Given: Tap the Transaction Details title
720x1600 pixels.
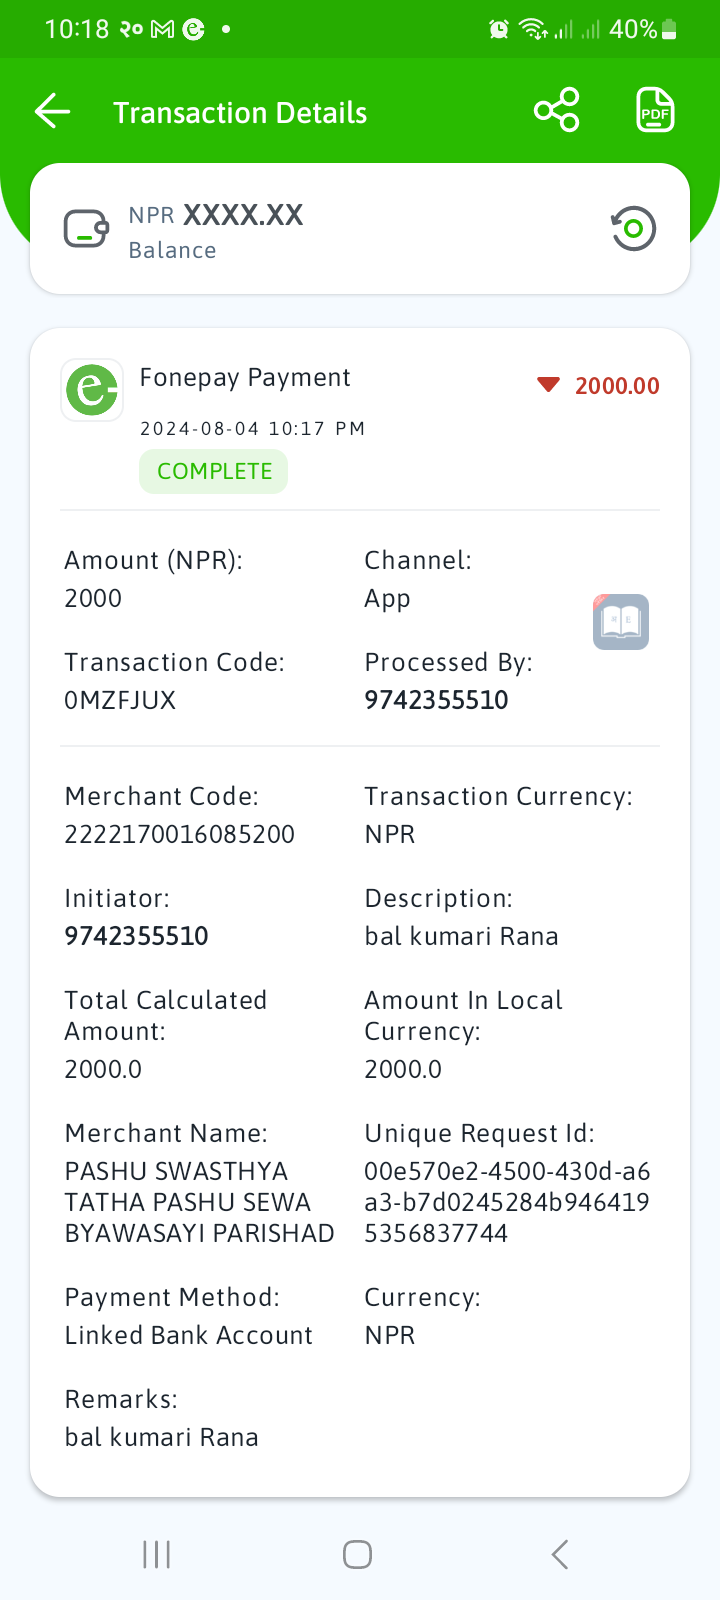Looking at the screenshot, I should click(x=240, y=113).
